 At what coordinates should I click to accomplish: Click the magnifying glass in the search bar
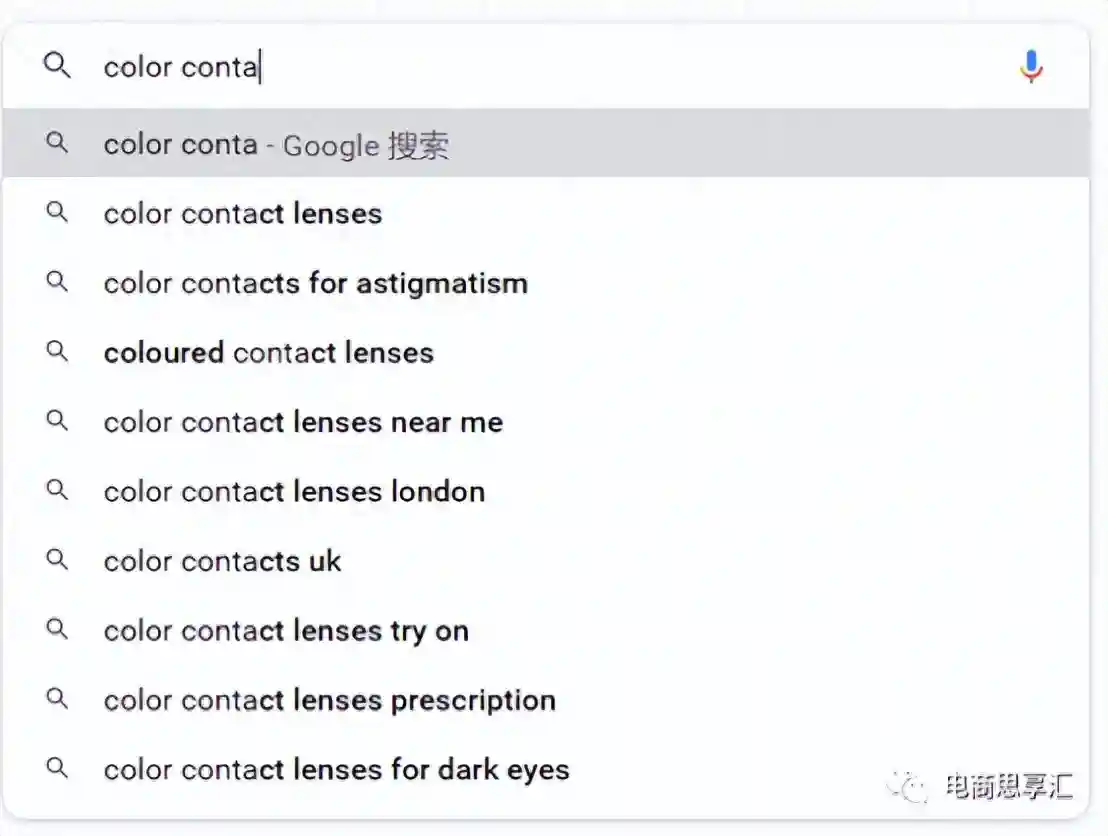(x=57, y=66)
